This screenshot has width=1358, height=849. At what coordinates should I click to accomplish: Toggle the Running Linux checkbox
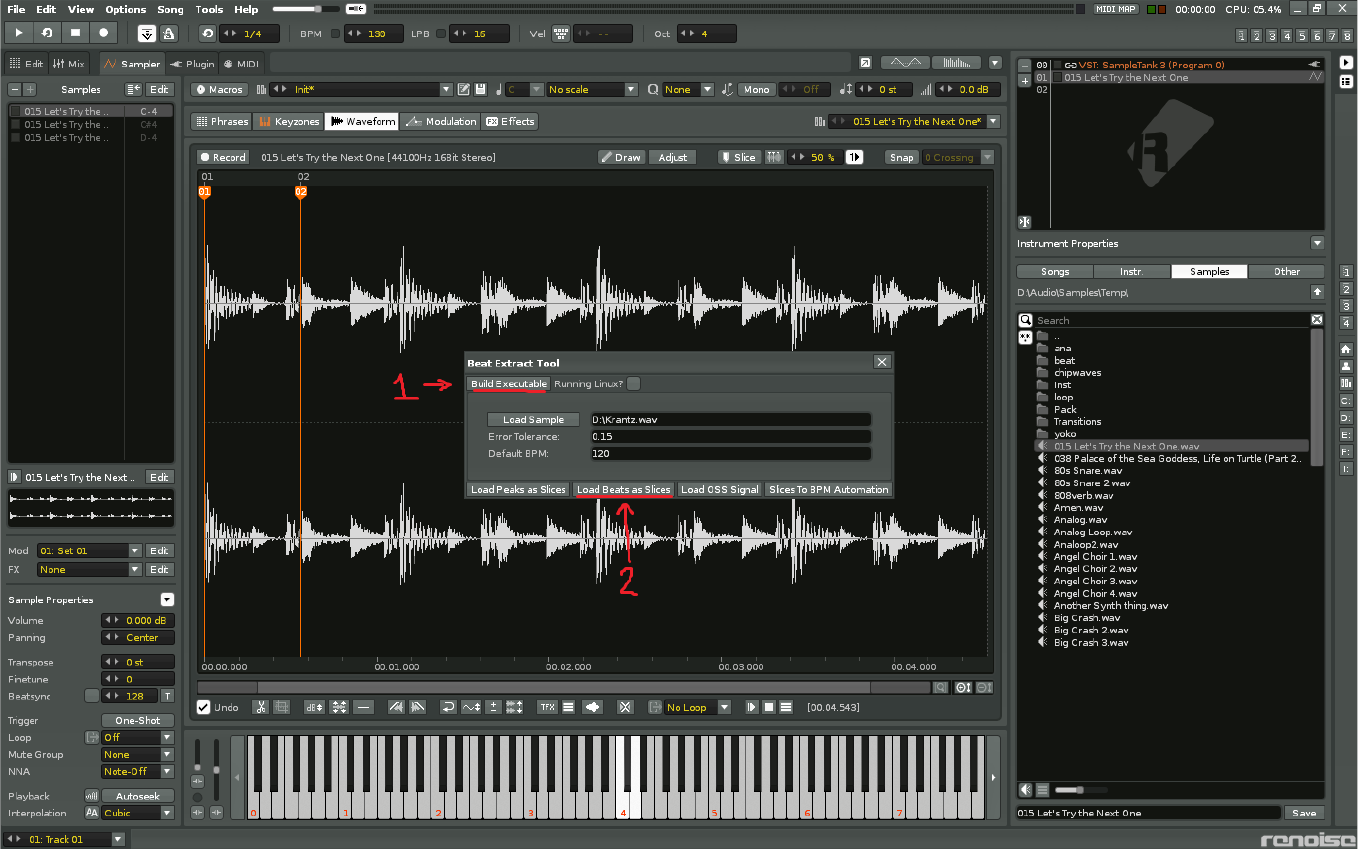[634, 384]
